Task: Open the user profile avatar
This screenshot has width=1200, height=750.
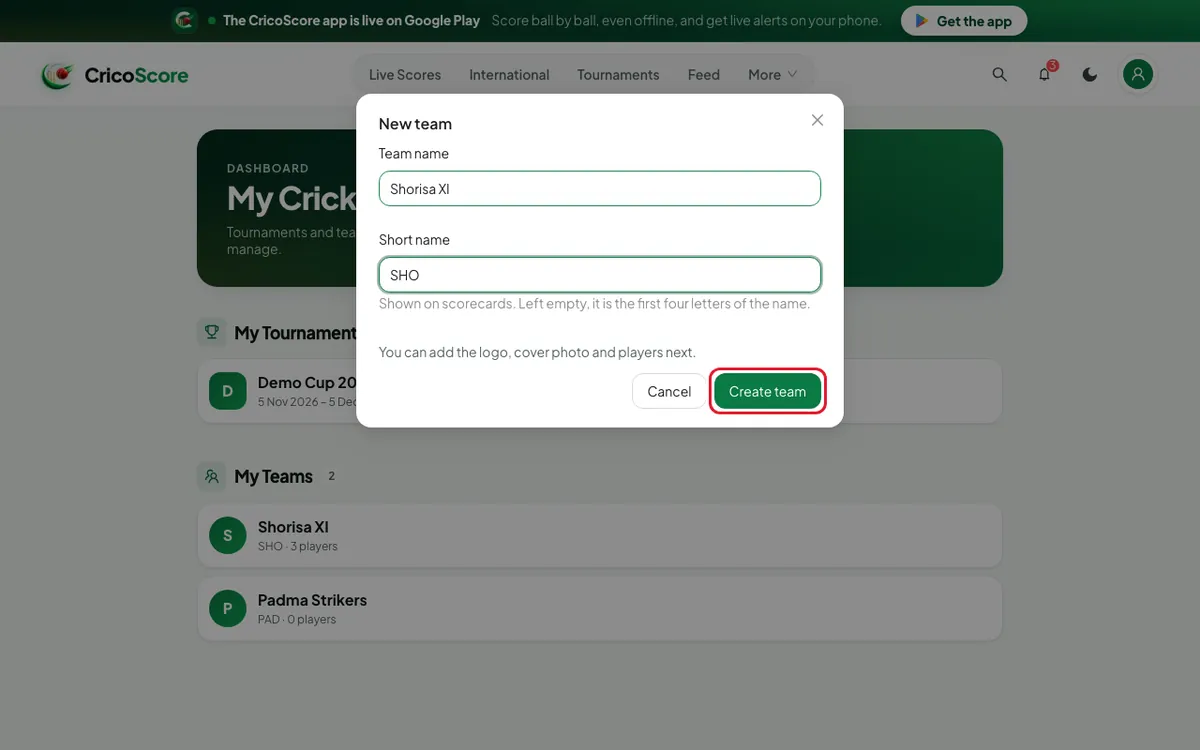Action: pyautogui.click(x=1138, y=74)
